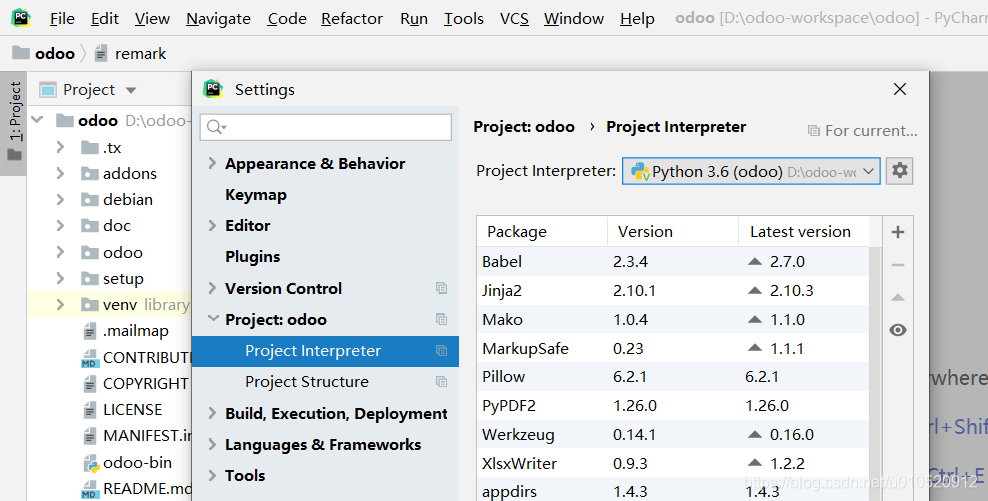Open Keymap settings

click(256, 195)
